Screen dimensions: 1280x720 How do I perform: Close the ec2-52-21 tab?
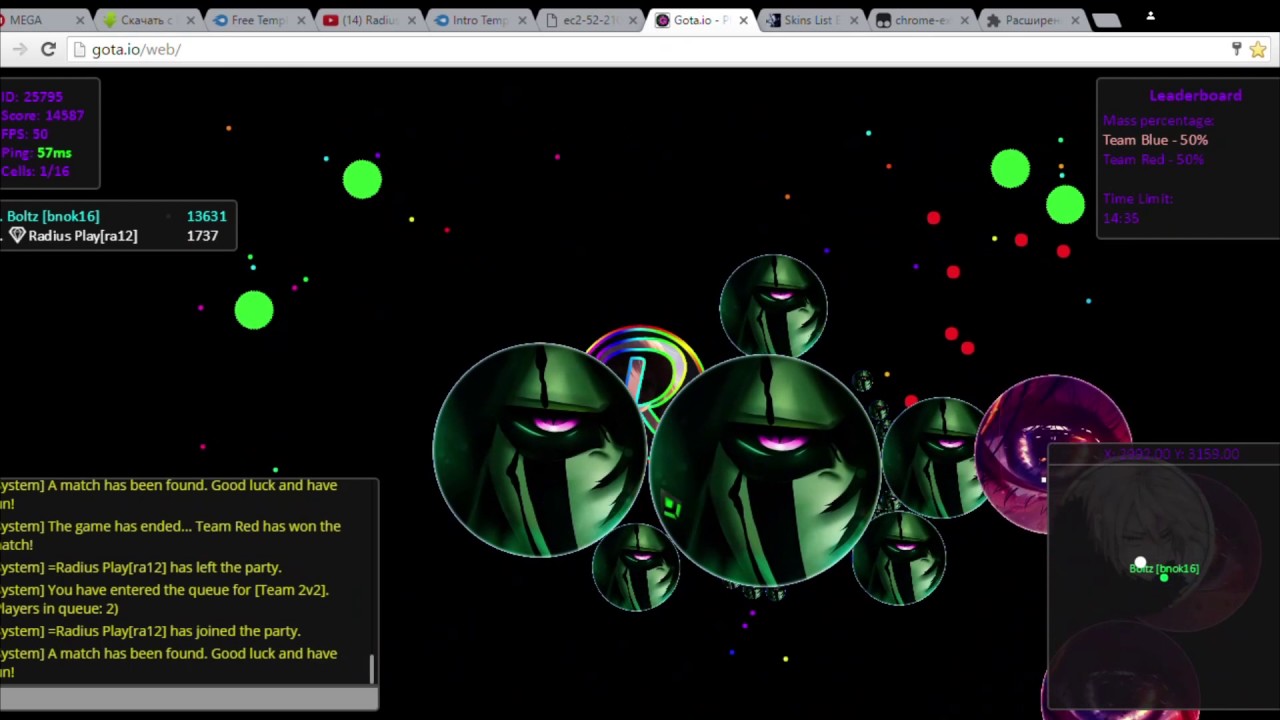(x=632, y=20)
